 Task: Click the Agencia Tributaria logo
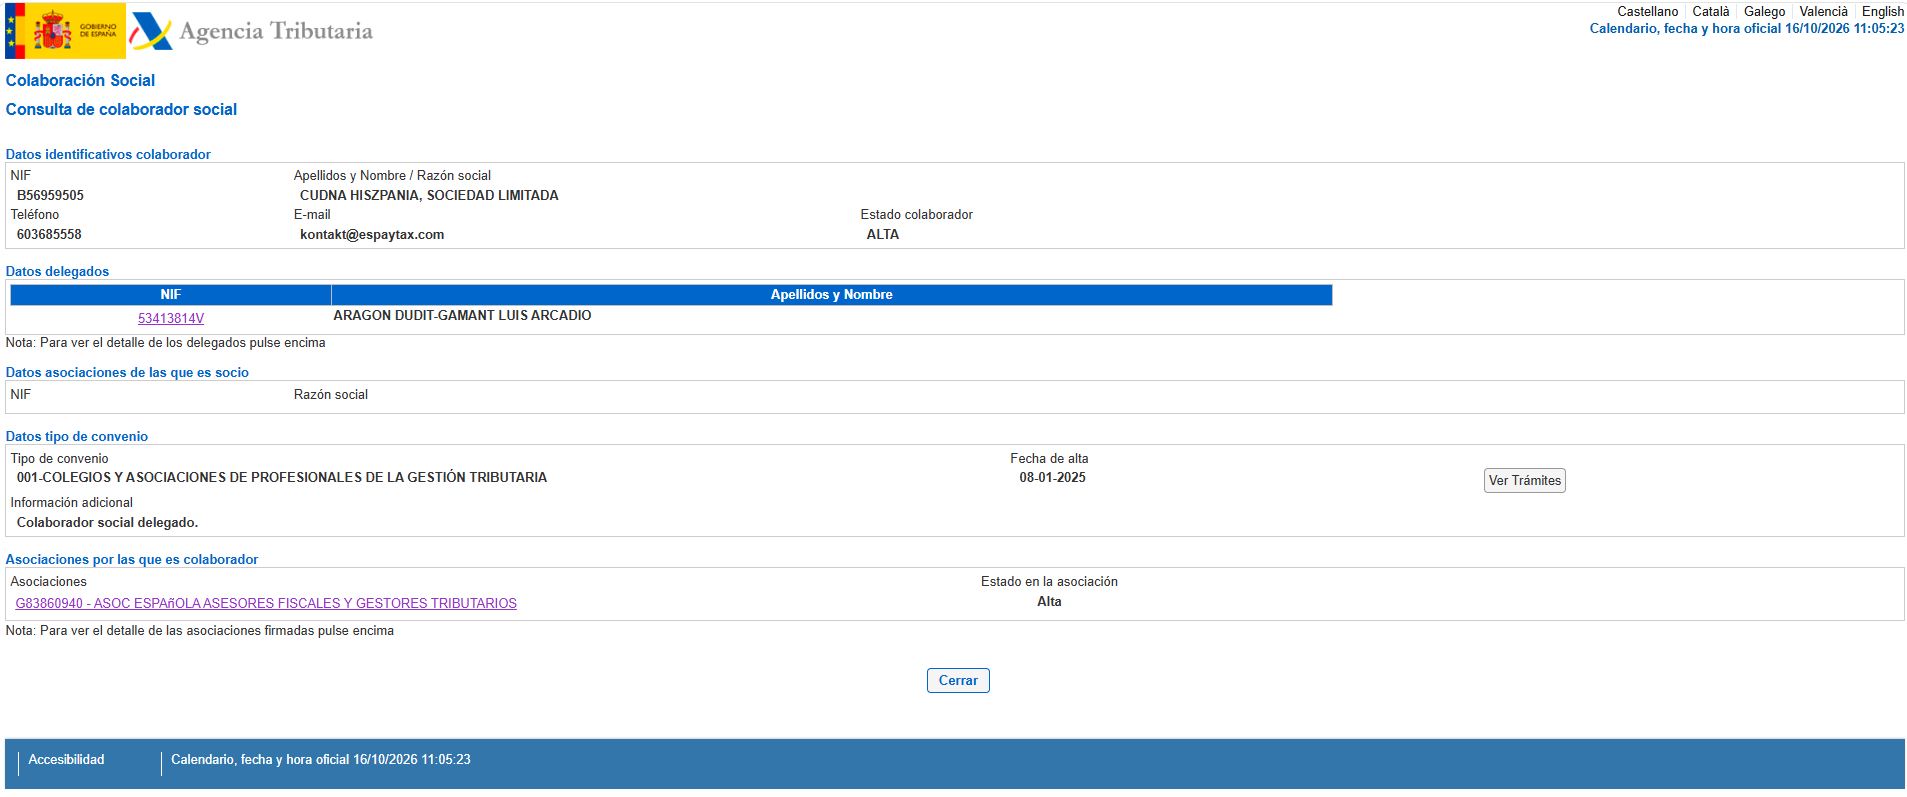(x=252, y=31)
